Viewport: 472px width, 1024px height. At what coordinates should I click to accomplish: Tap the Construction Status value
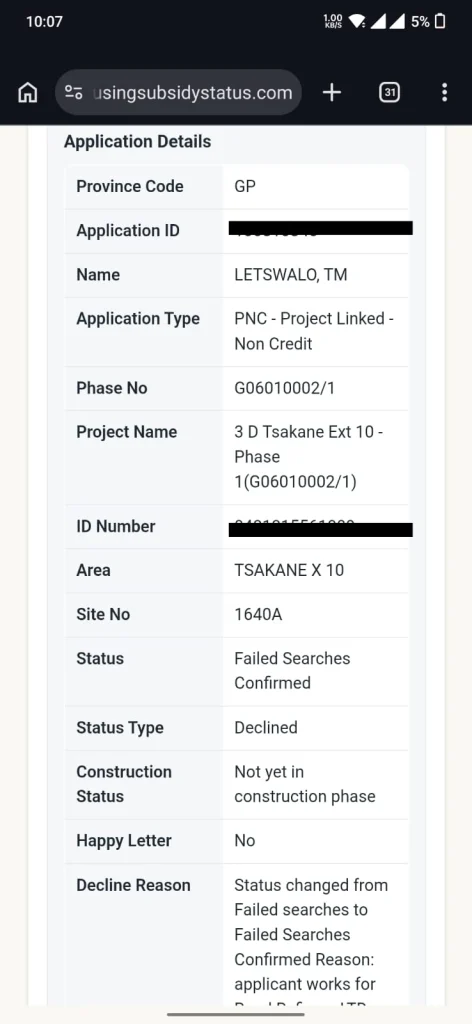[x=305, y=784]
